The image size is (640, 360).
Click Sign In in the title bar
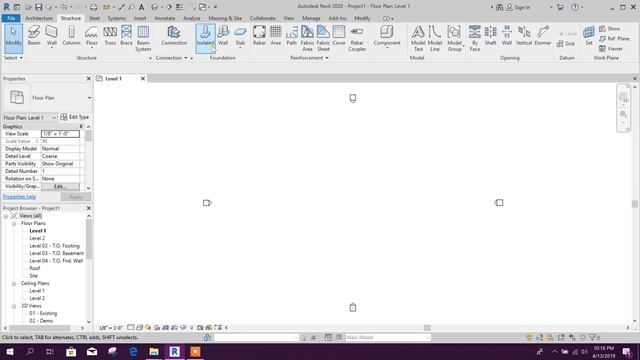click(518, 7)
